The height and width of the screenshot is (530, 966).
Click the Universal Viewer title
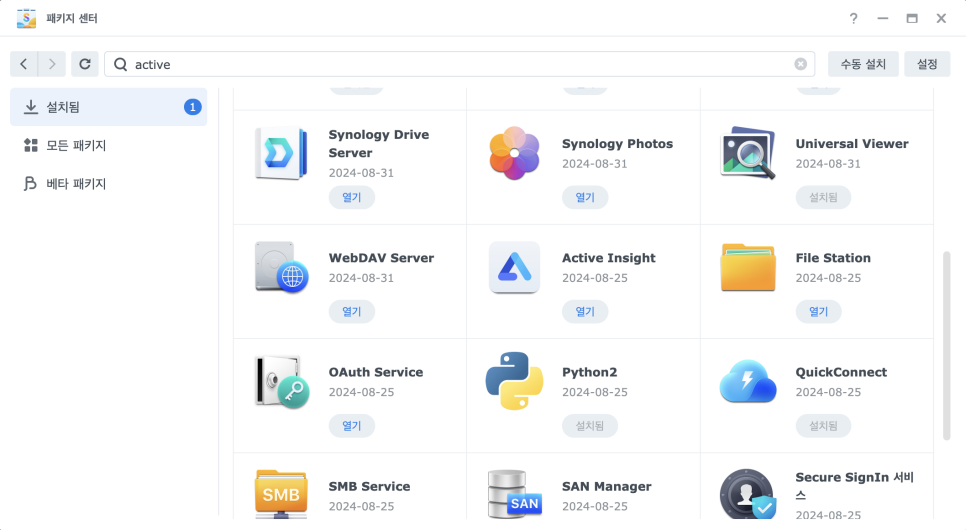coord(852,144)
